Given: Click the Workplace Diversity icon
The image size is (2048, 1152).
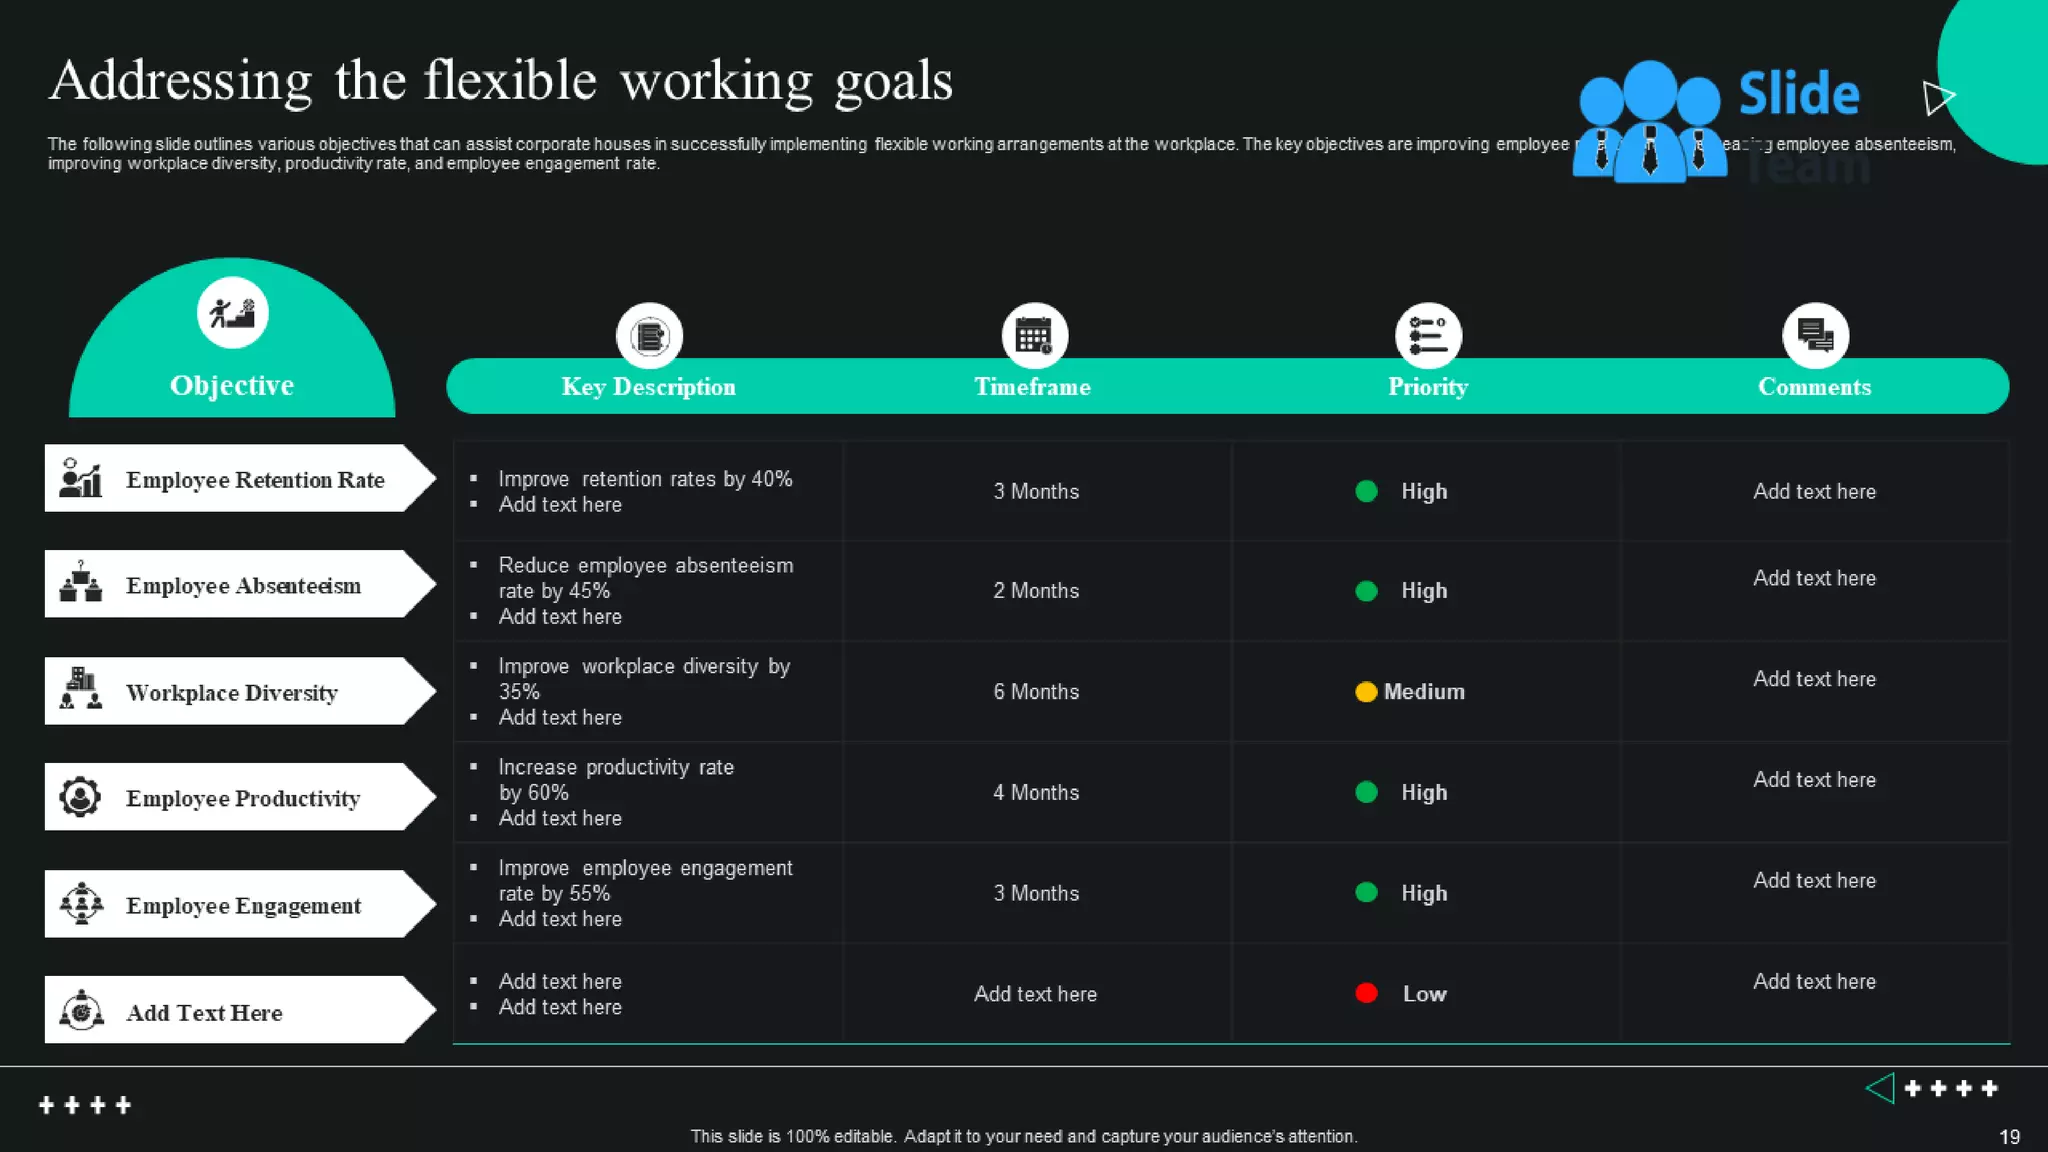Looking at the screenshot, I should pos(81,689).
